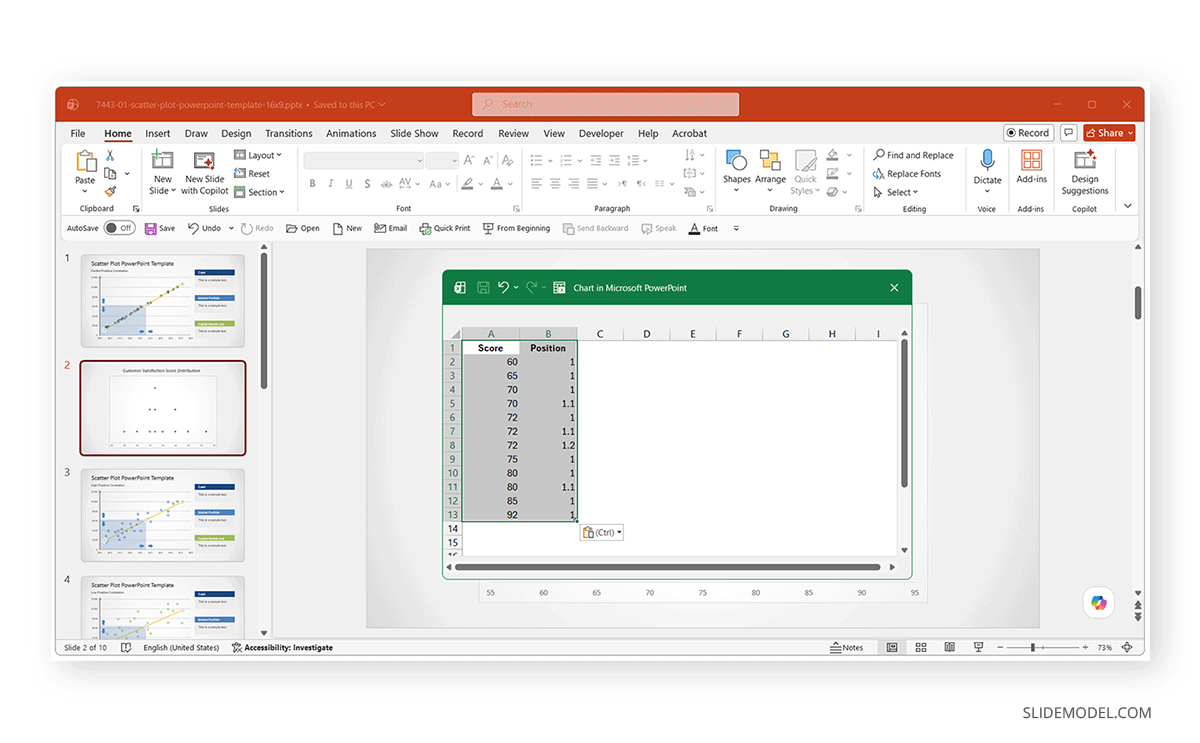
Task: Click the Search box in title bar
Action: coord(606,104)
